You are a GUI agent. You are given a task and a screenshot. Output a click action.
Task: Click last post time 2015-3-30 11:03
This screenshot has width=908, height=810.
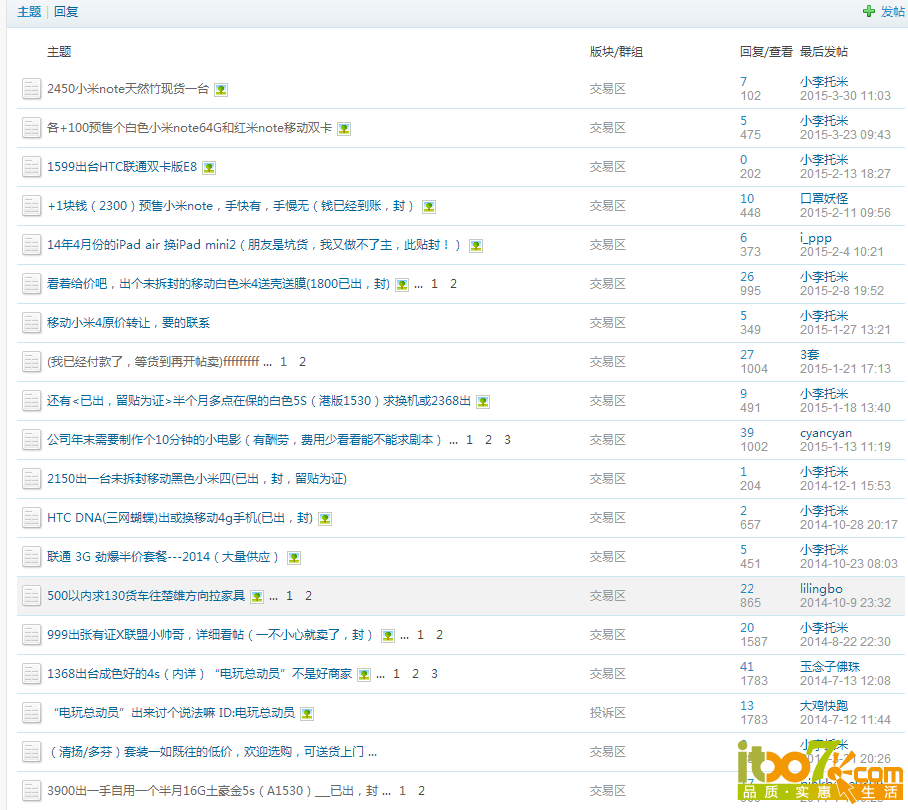click(845, 96)
